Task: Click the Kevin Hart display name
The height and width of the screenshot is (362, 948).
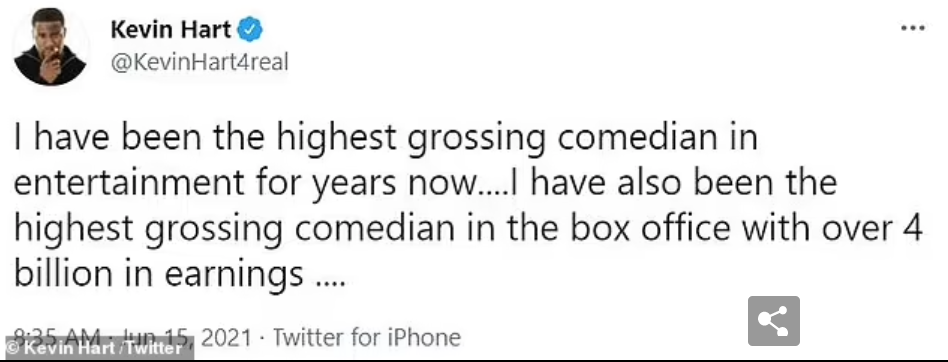Action: pyautogui.click(x=169, y=30)
